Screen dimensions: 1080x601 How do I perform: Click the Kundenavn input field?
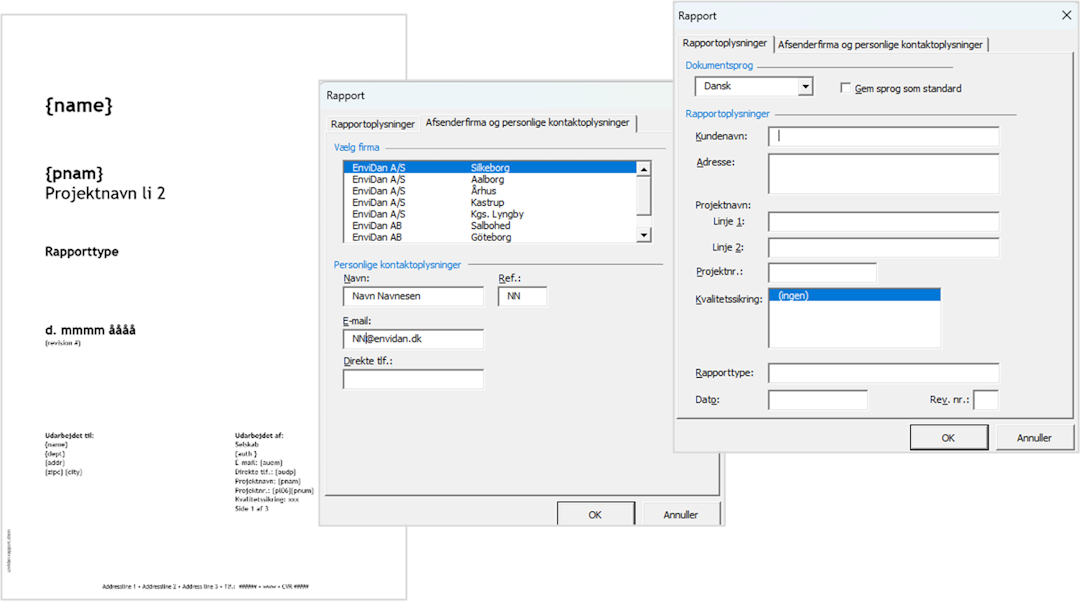pyautogui.click(x=884, y=136)
